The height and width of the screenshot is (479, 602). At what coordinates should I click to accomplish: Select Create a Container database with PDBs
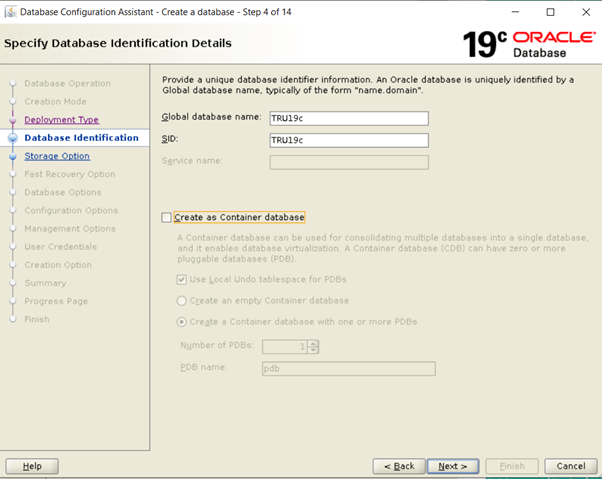click(181, 321)
